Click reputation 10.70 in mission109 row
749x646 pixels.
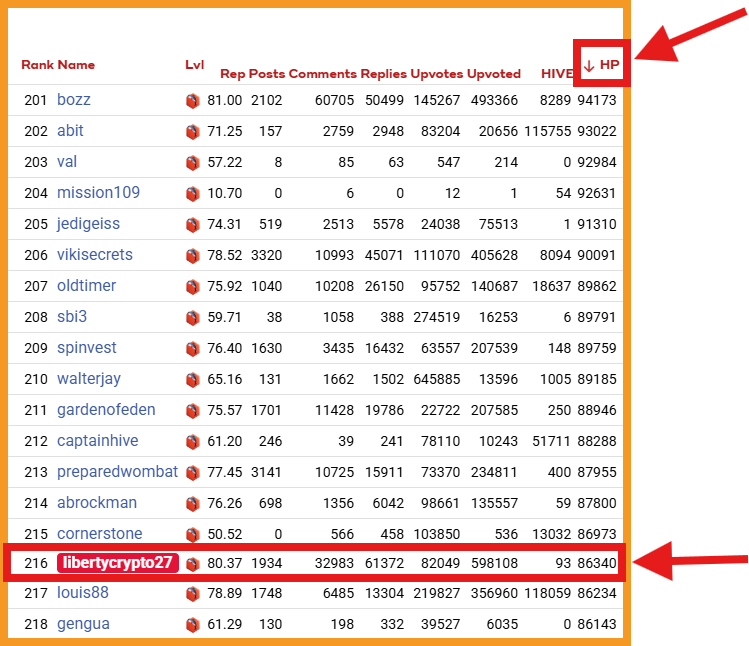tap(225, 194)
